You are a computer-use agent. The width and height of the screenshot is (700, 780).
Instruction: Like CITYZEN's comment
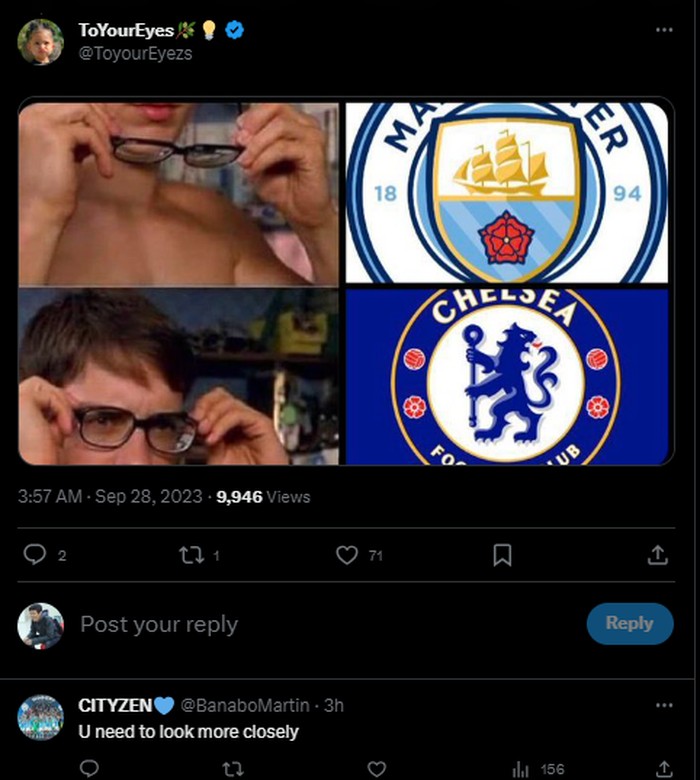(376, 768)
